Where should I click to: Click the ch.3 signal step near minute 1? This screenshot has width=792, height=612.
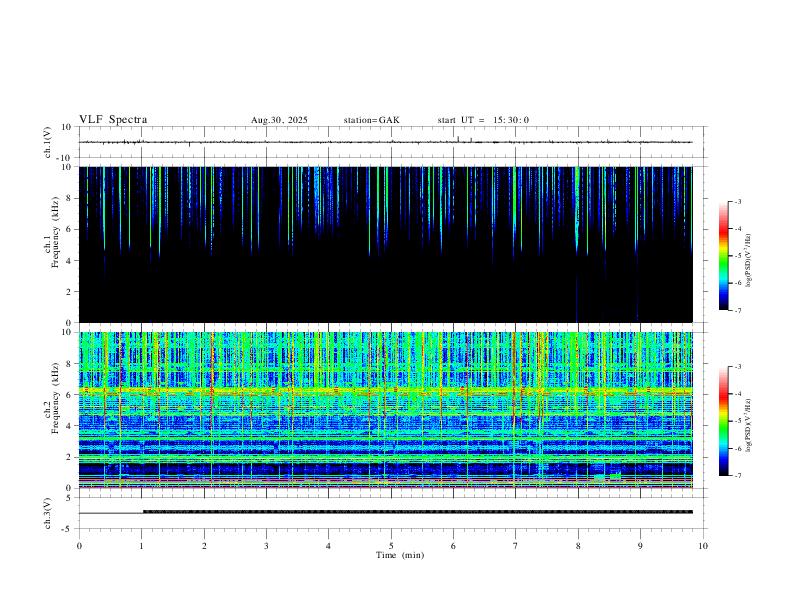(143, 512)
